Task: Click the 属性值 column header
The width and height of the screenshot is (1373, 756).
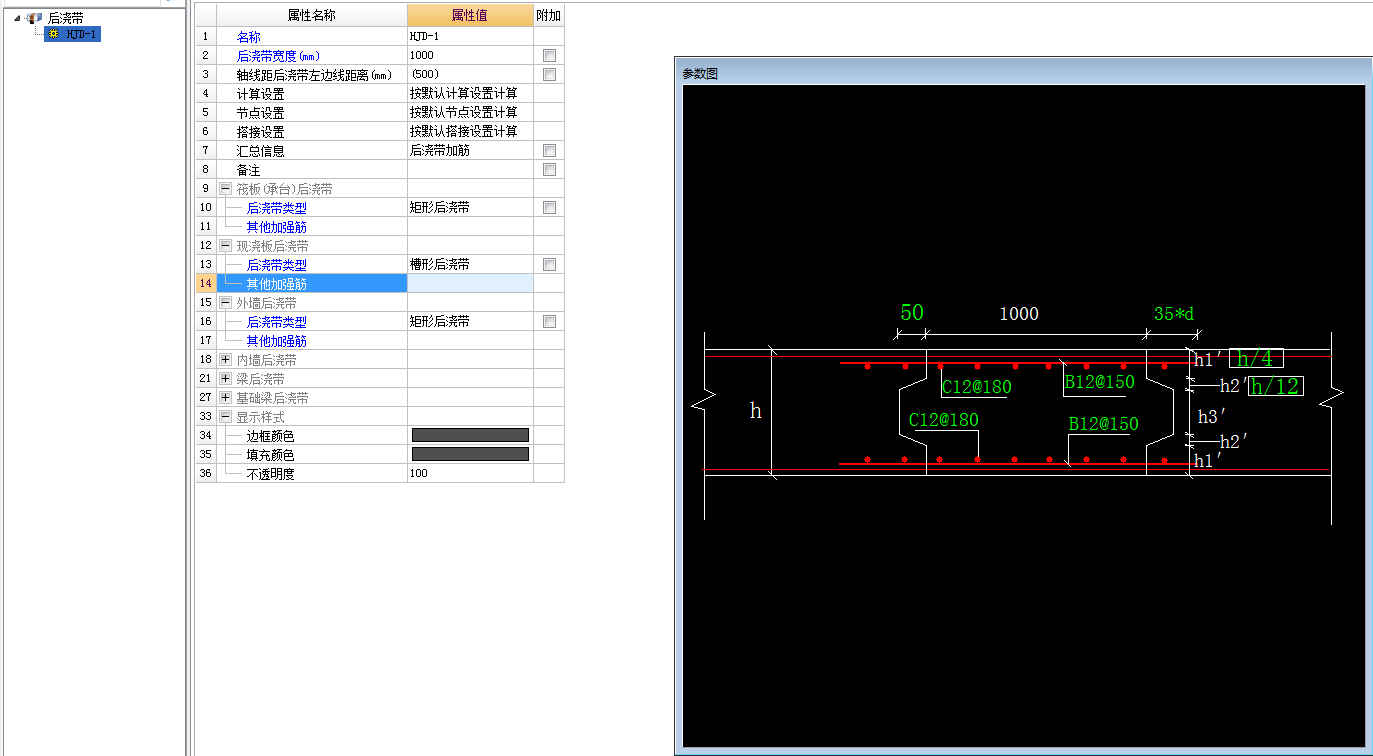Action: coord(470,15)
